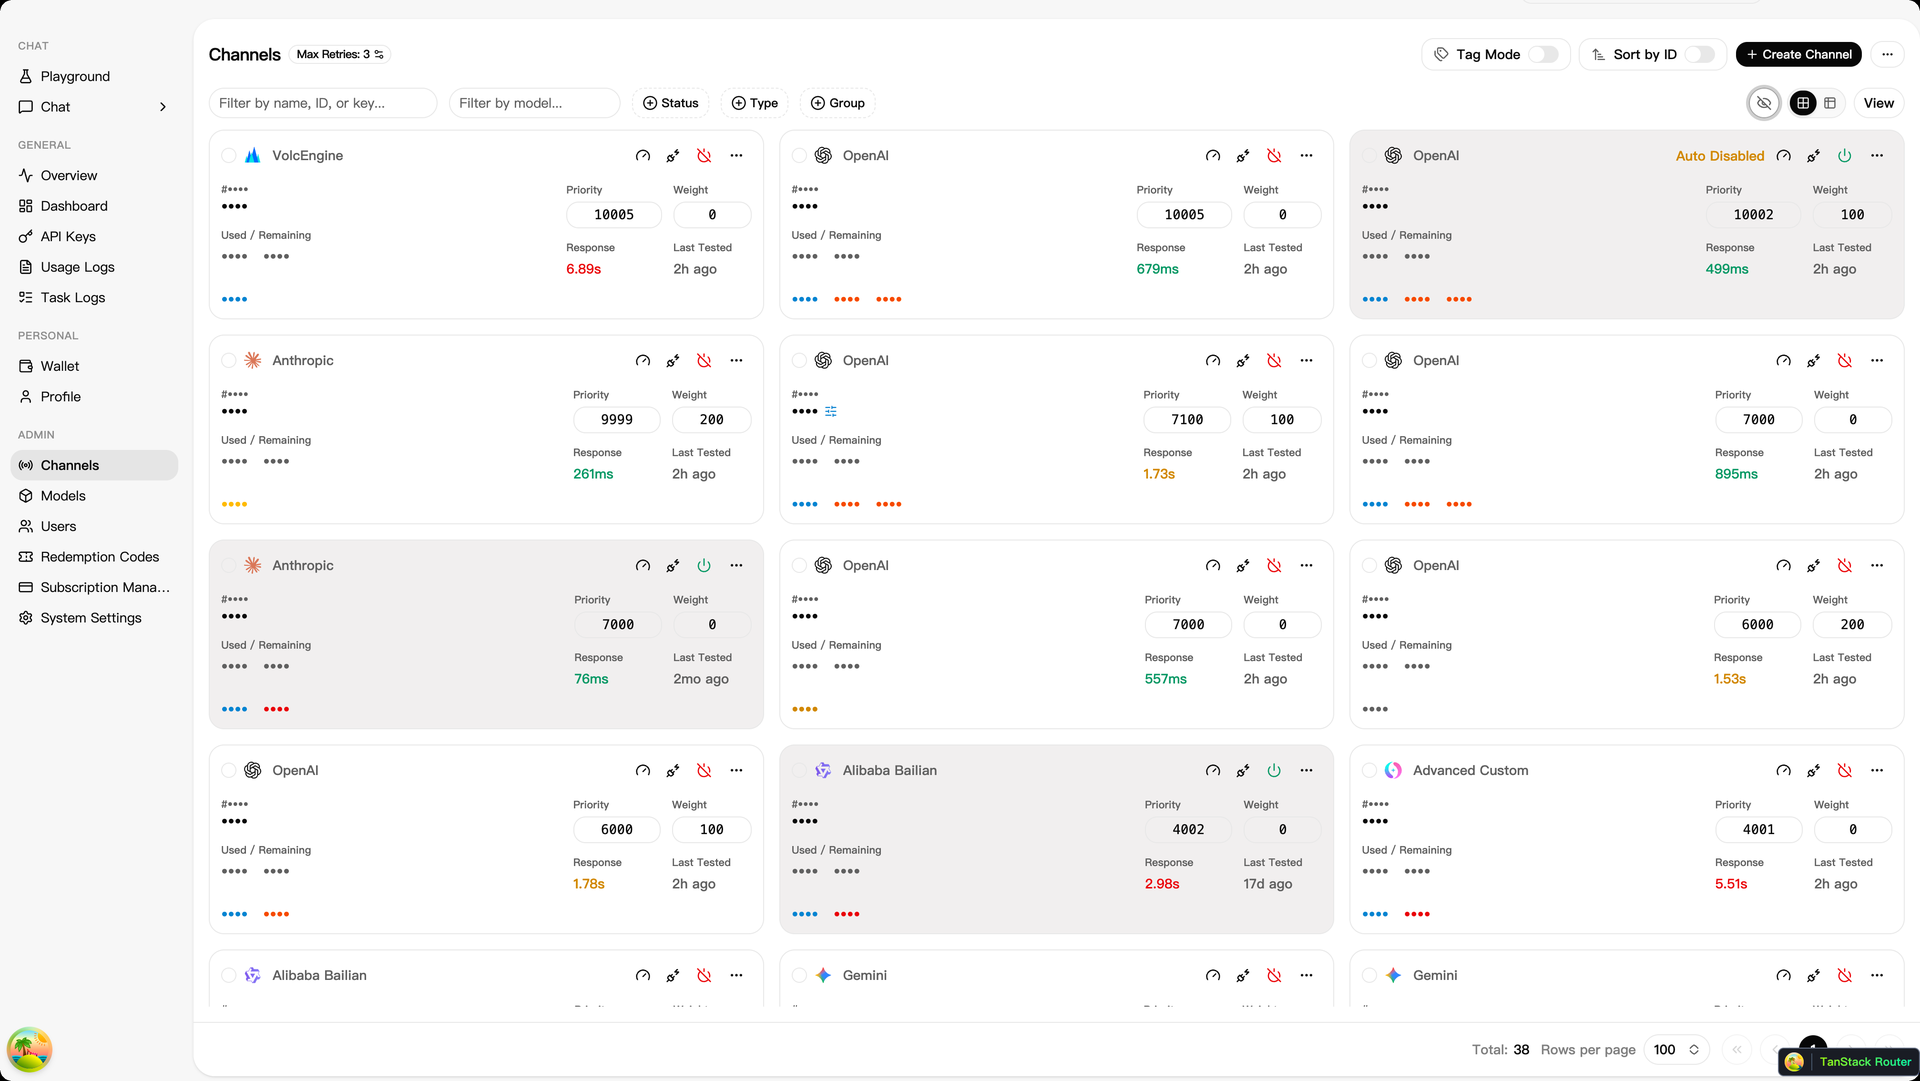Open the user avatar at bottom left

pyautogui.click(x=29, y=1050)
